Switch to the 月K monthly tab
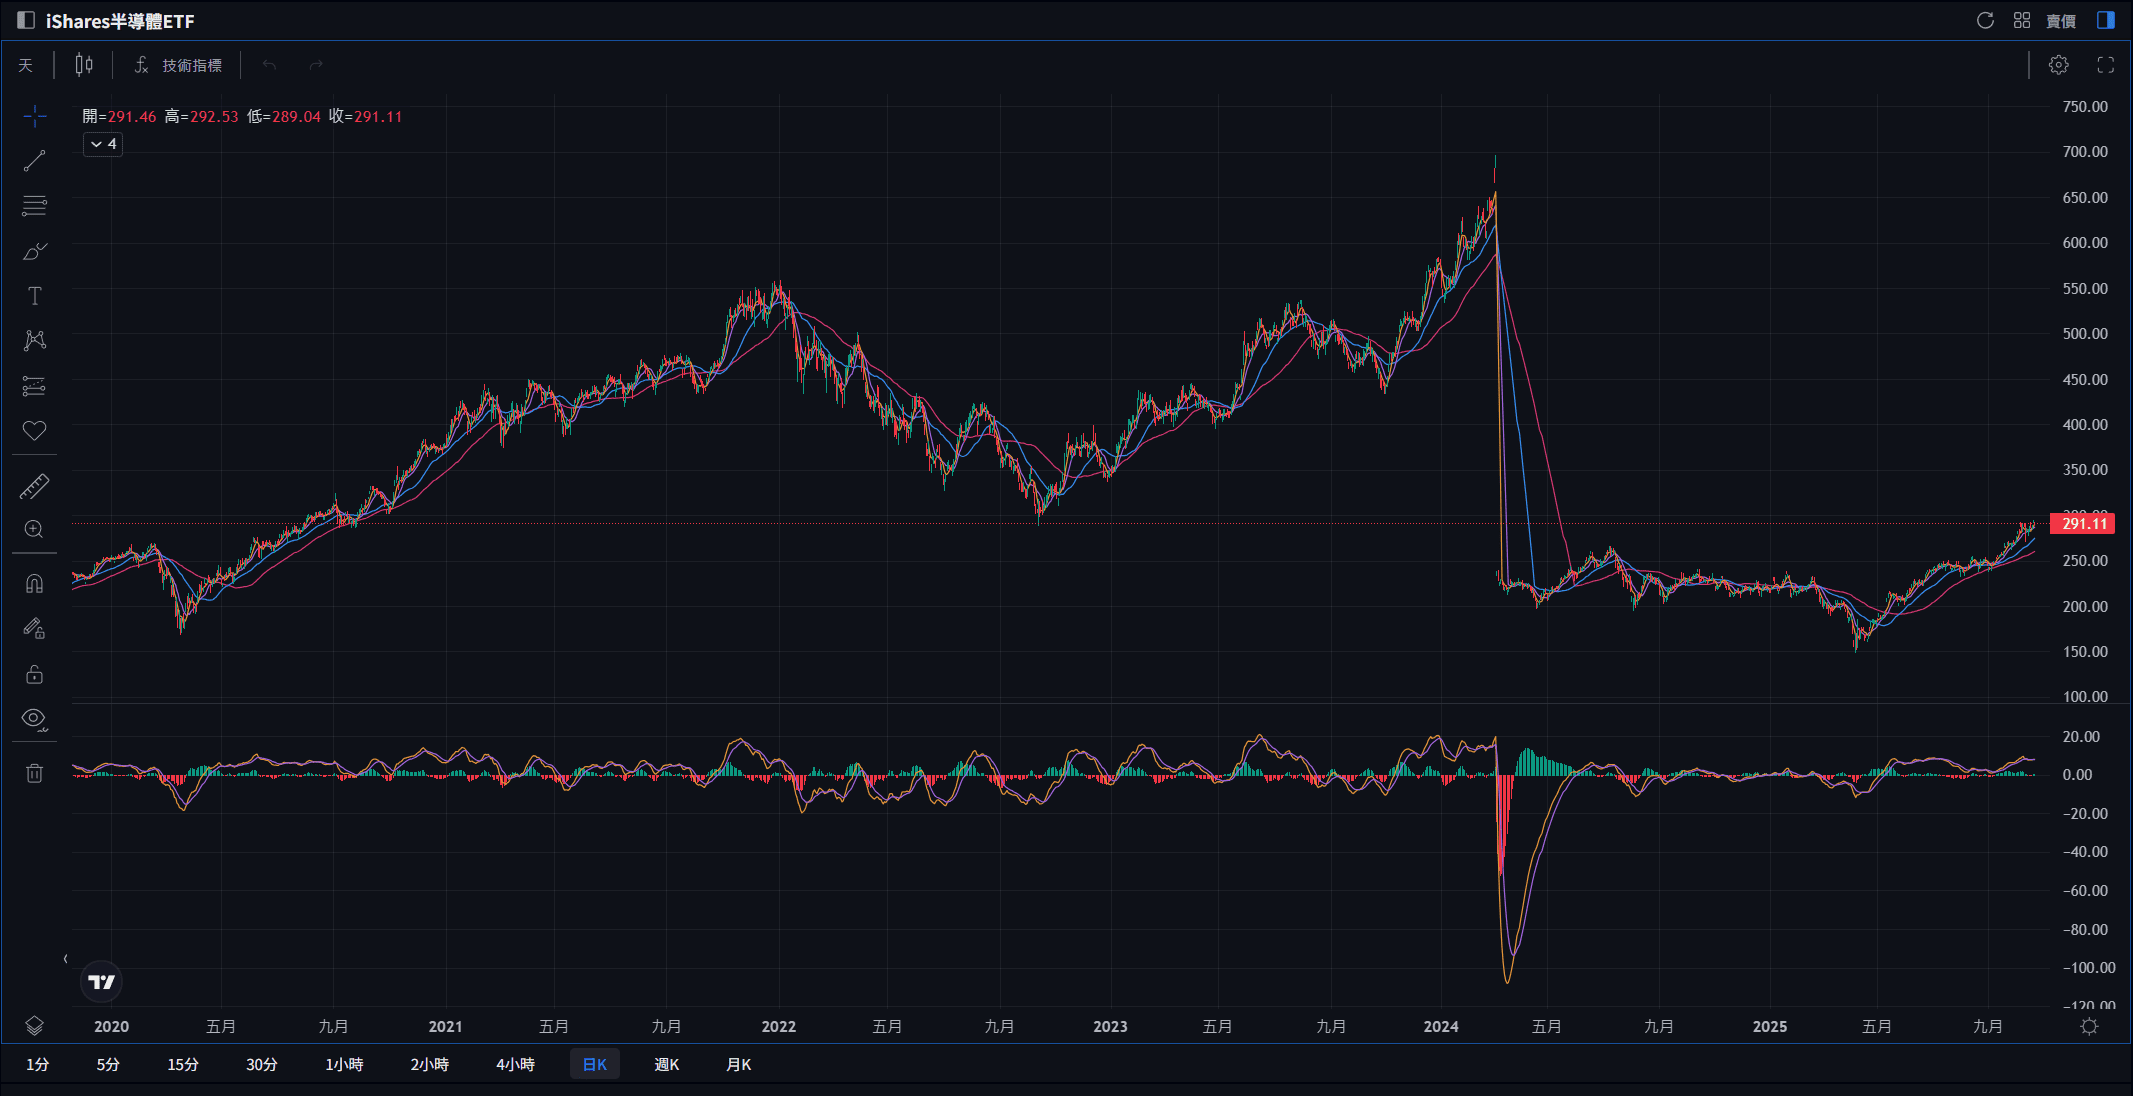 tap(738, 1064)
